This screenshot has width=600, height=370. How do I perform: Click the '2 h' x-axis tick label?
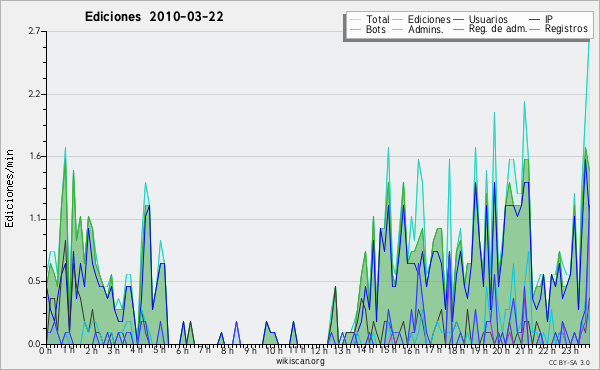(91, 350)
